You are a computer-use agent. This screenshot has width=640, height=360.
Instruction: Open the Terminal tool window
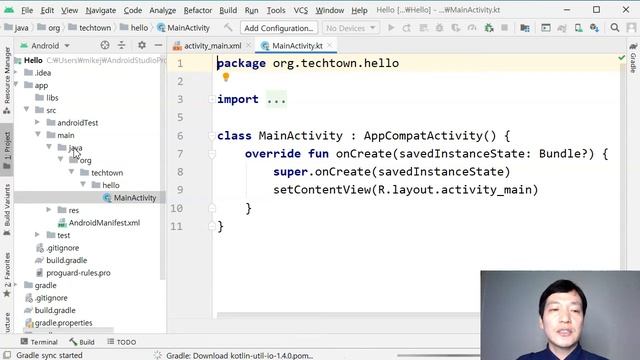pos(39,342)
